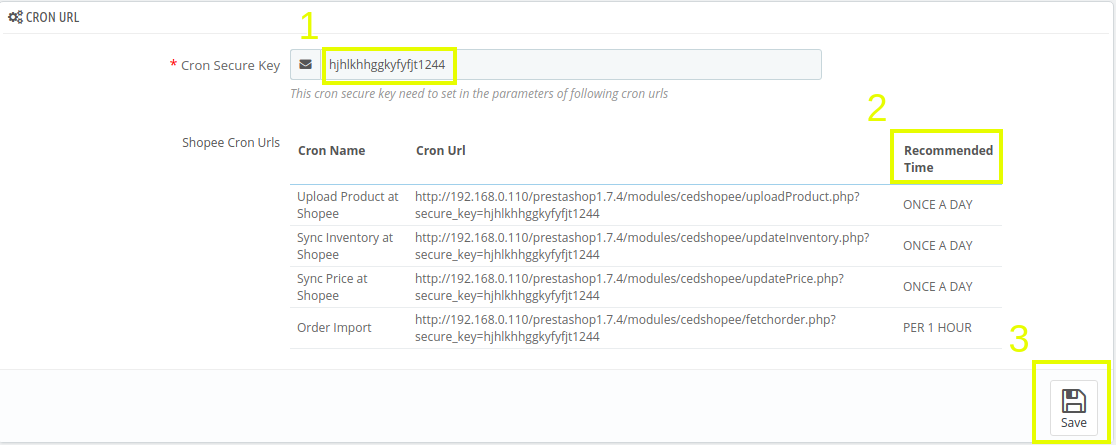Click the Cron Secure Key label
This screenshot has height=445, width=1116.
pos(231,65)
